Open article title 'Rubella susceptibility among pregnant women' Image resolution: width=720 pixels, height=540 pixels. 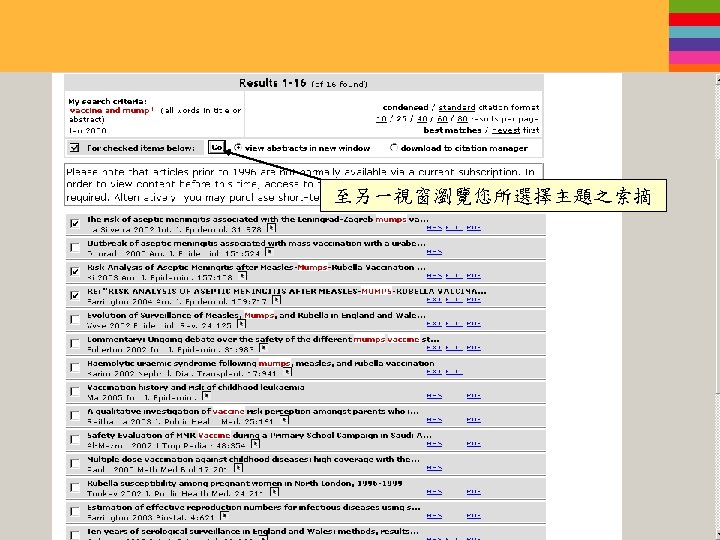pyautogui.click(x=245, y=483)
